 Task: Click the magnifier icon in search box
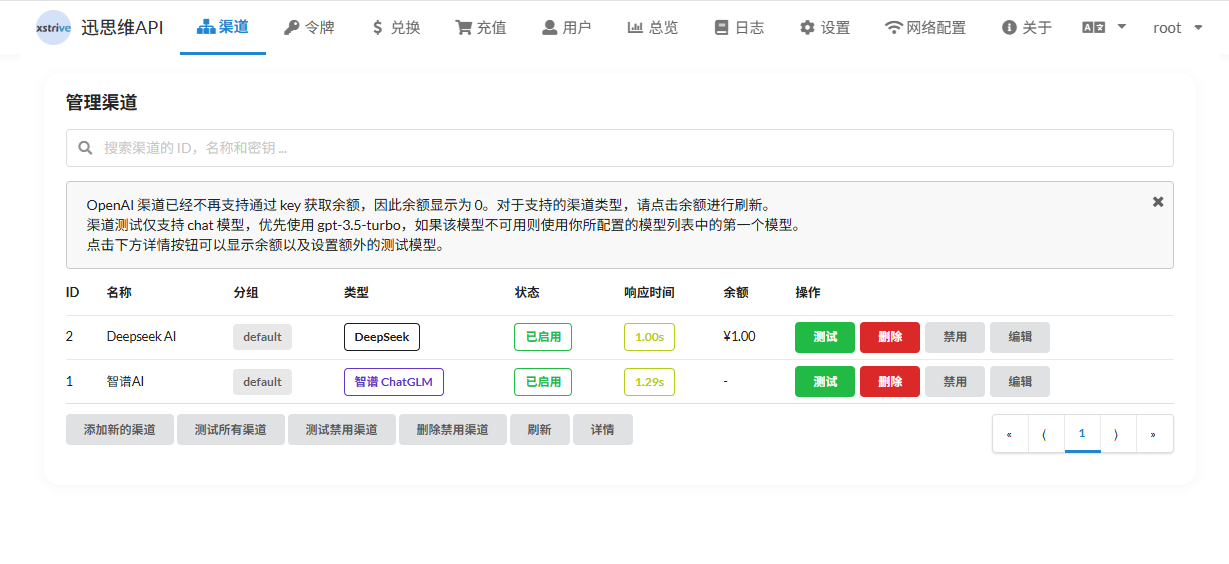(x=86, y=148)
